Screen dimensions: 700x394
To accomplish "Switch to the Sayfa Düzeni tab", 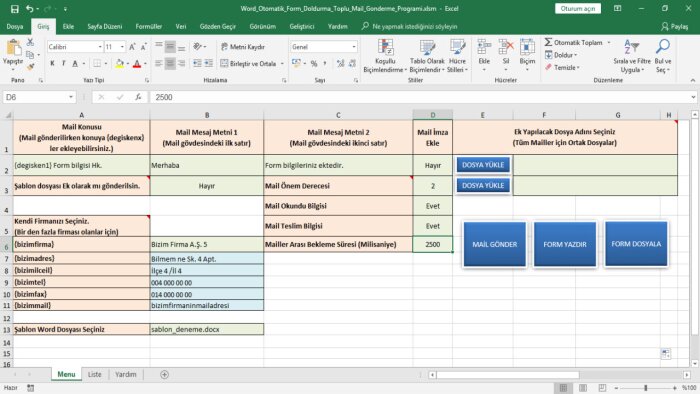I will (104, 27).
